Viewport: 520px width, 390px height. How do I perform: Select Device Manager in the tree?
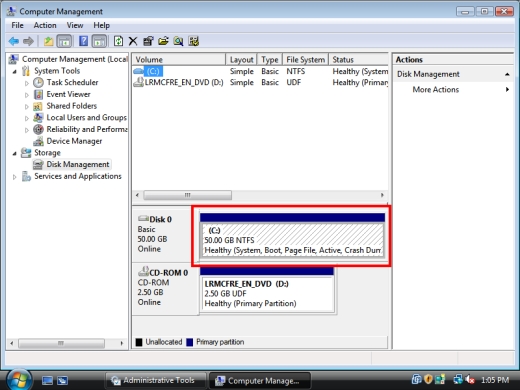click(x=74, y=141)
